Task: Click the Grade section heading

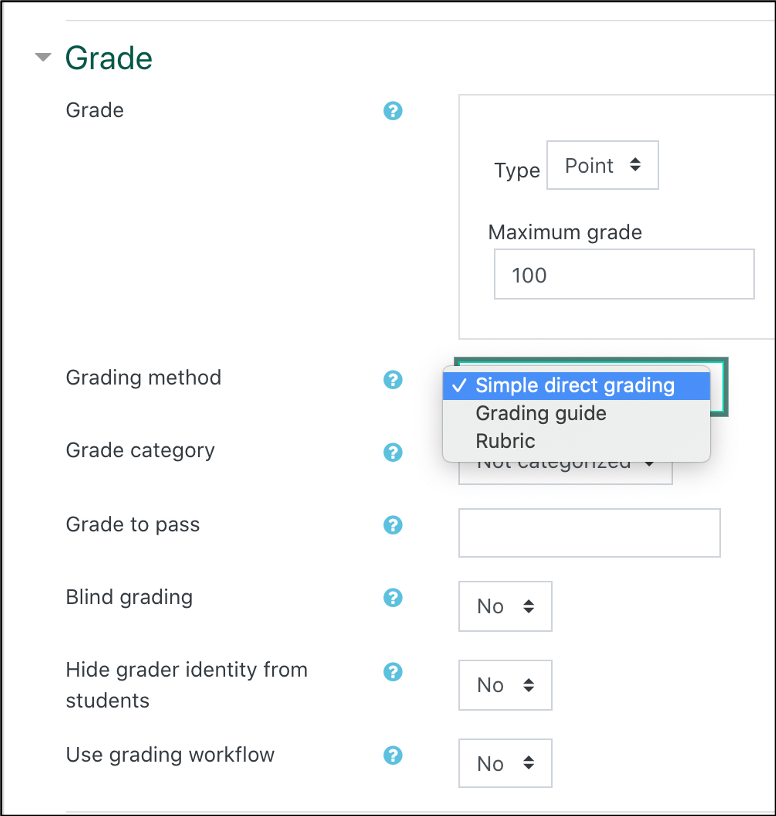Action: (108, 58)
